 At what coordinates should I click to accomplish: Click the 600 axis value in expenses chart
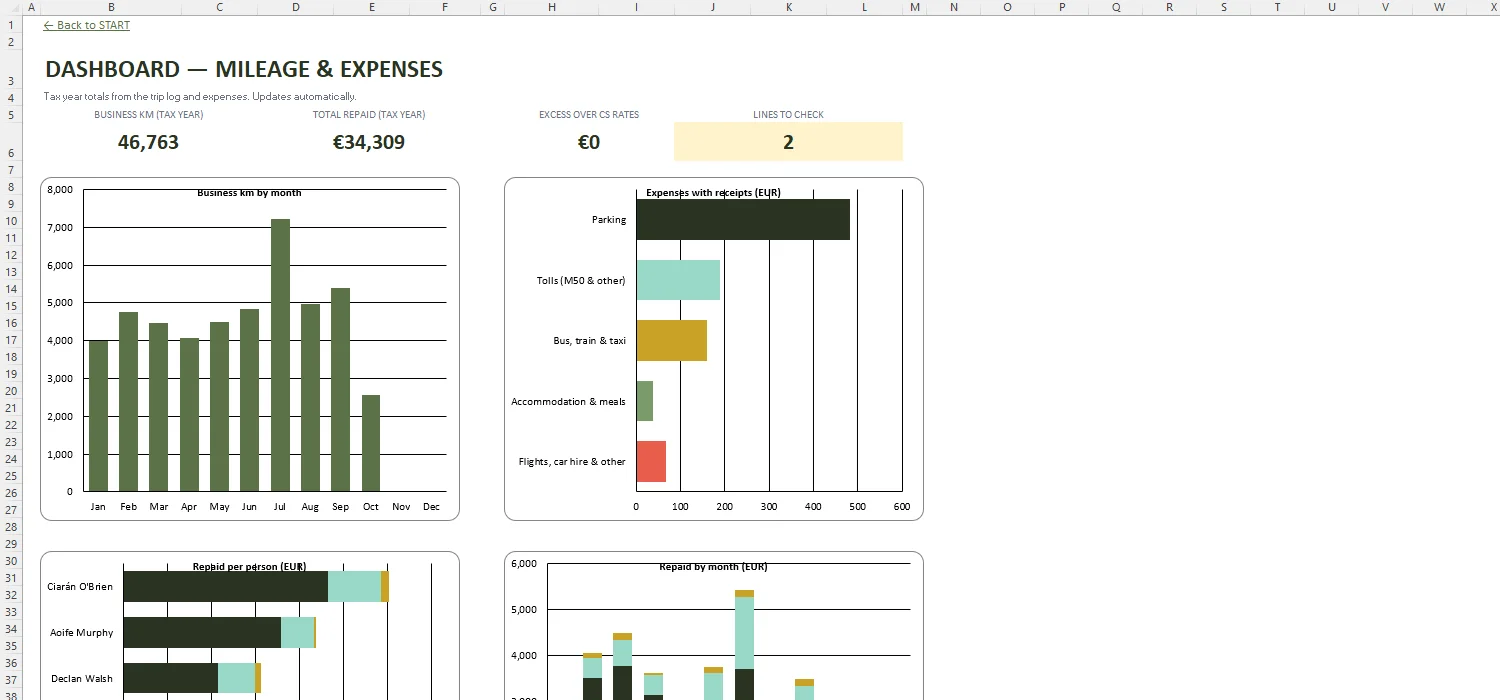[902, 507]
